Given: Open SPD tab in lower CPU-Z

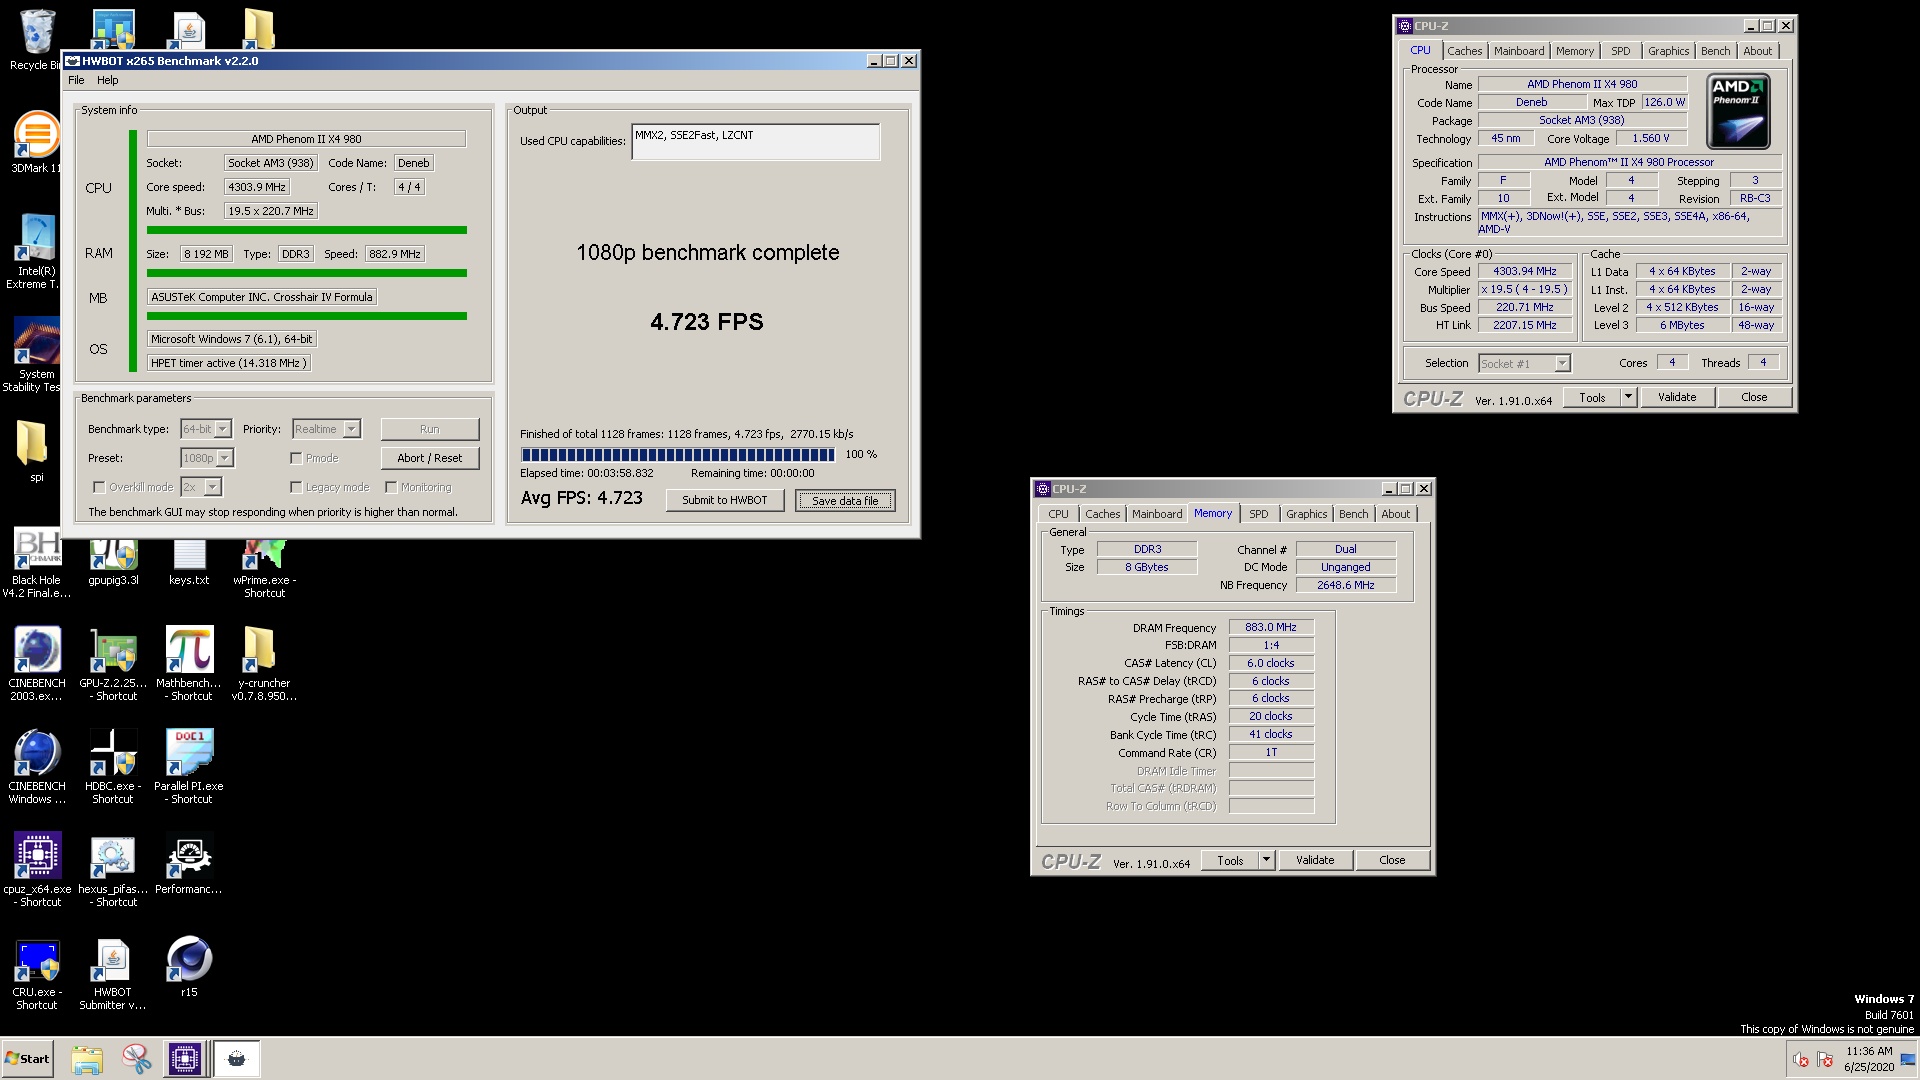Looking at the screenshot, I should pos(1259,514).
